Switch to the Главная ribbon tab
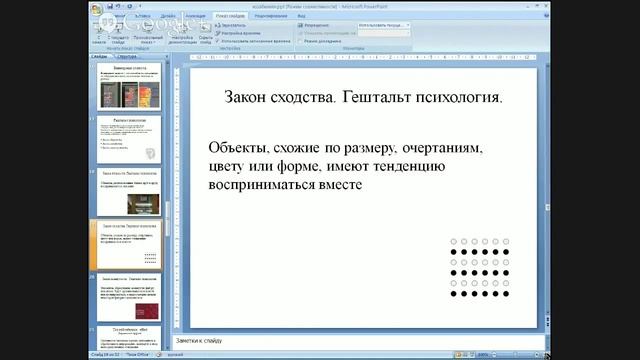The width and height of the screenshot is (640, 360). pyautogui.click(x=118, y=16)
